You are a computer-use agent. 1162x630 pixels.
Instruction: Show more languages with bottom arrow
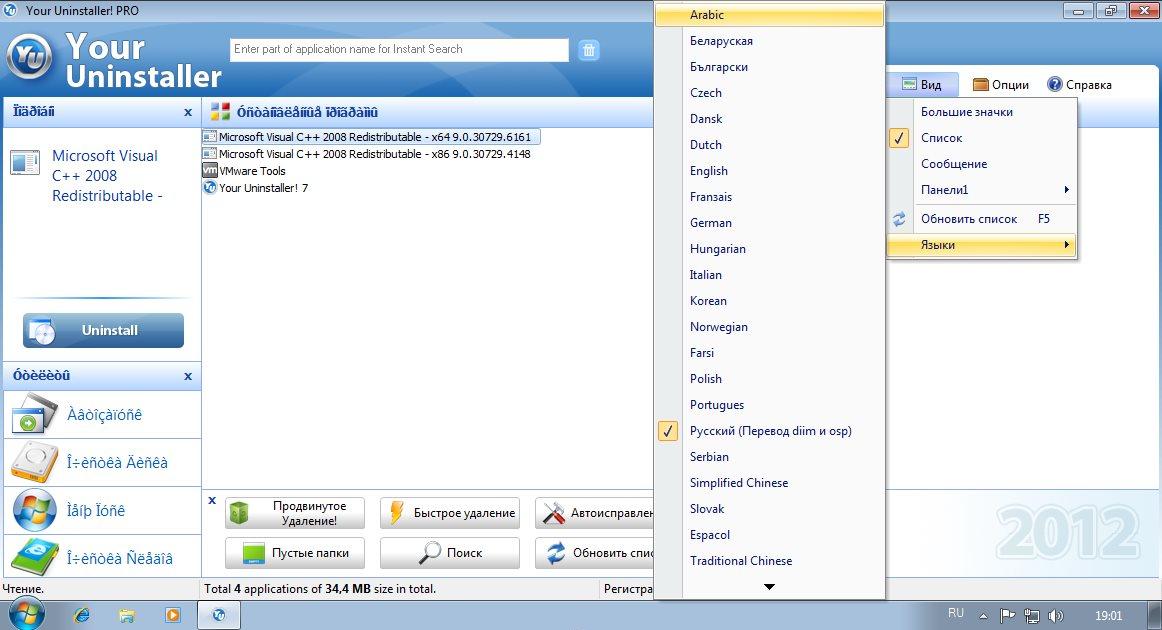pos(769,586)
